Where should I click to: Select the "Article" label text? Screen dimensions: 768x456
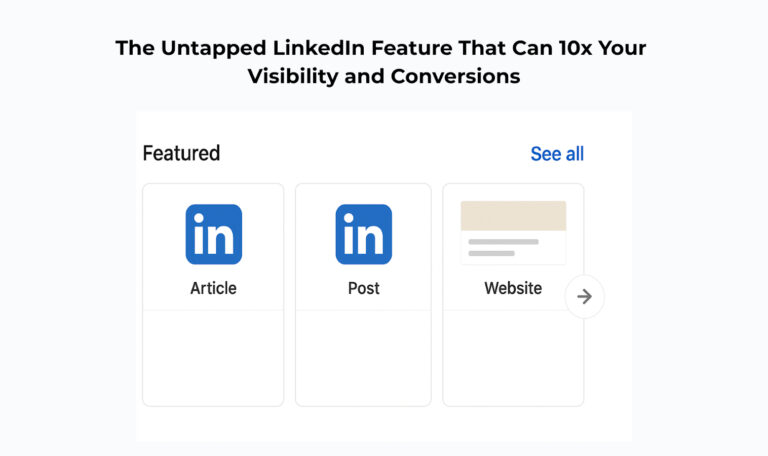coord(213,288)
